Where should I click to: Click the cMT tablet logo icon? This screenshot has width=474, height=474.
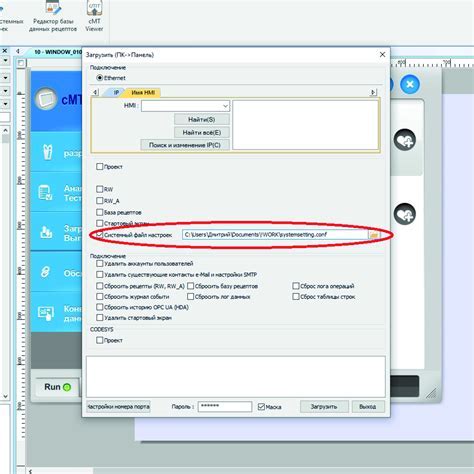click(x=46, y=99)
